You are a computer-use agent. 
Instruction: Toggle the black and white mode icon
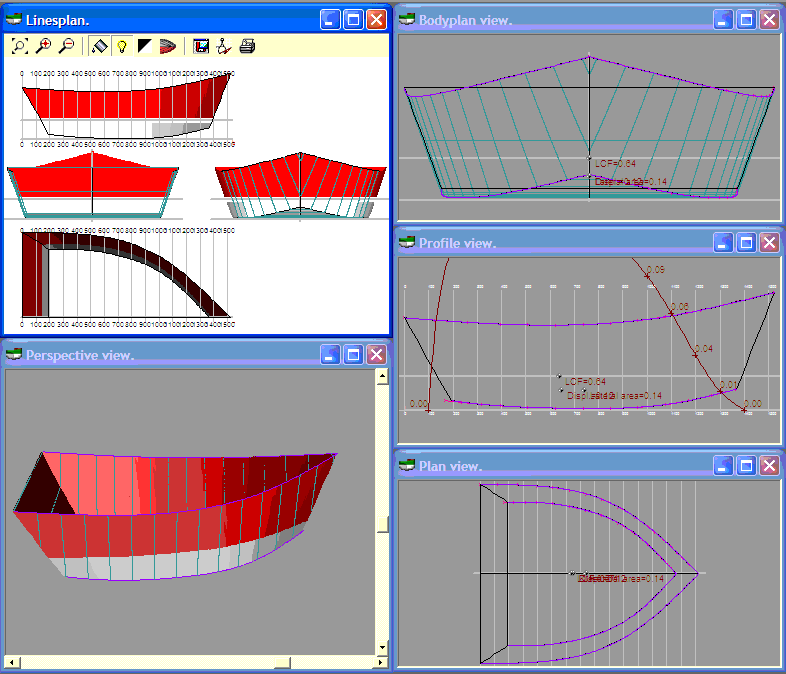(145, 46)
